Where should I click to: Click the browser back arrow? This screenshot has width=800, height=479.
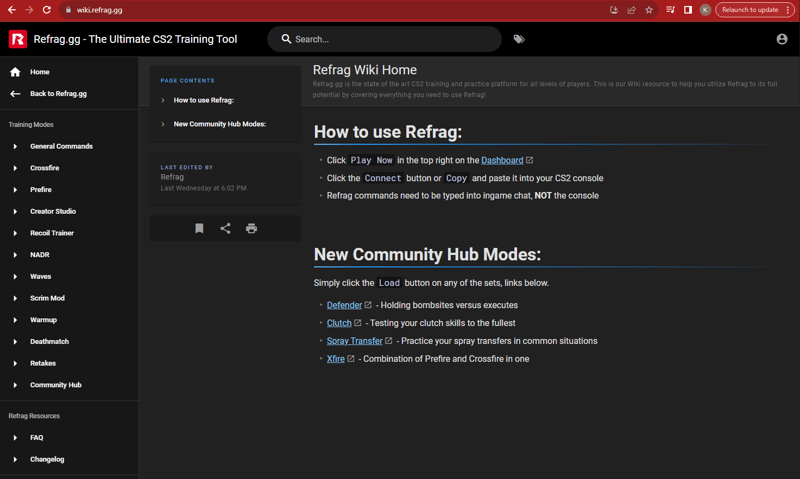point(12,10)
